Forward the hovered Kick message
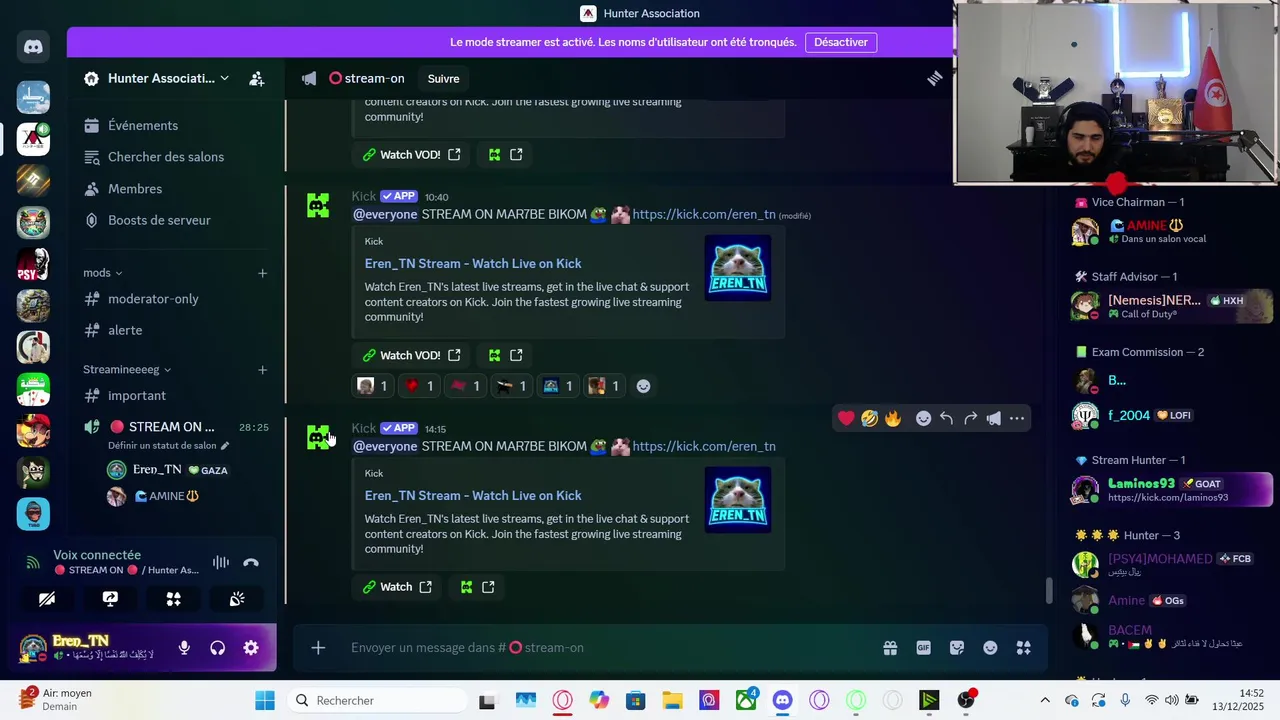The height and width of the screenshot is (720, 1280). click(x=970, y=418)
